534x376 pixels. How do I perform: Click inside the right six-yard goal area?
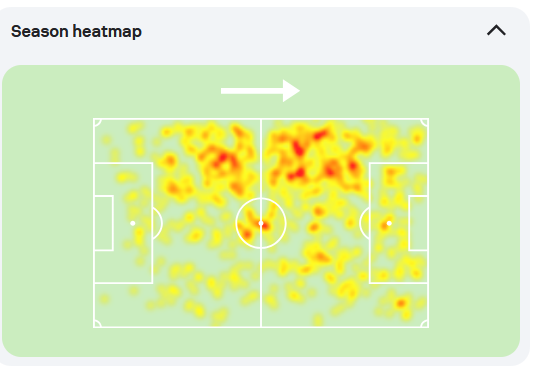point(418,223)
